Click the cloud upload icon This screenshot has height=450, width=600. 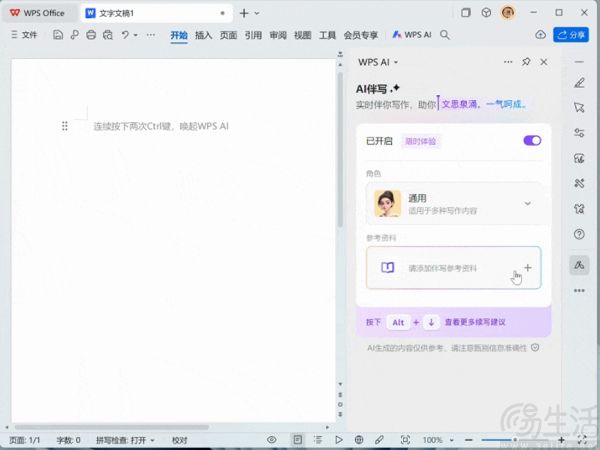(540, 35)
